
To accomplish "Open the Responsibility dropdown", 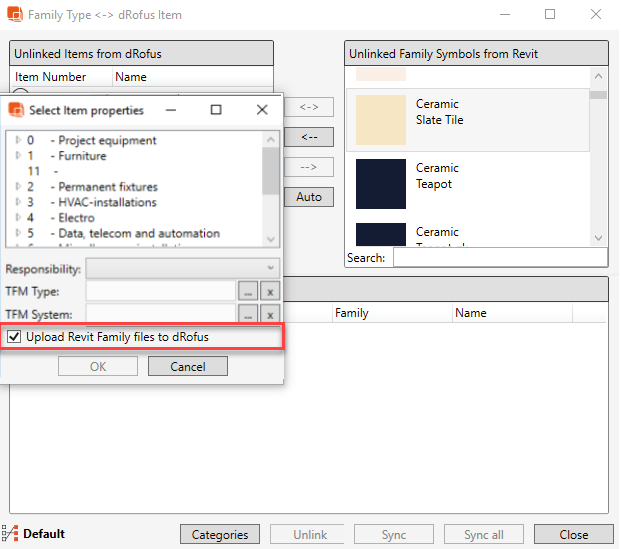I will point(182,268).
